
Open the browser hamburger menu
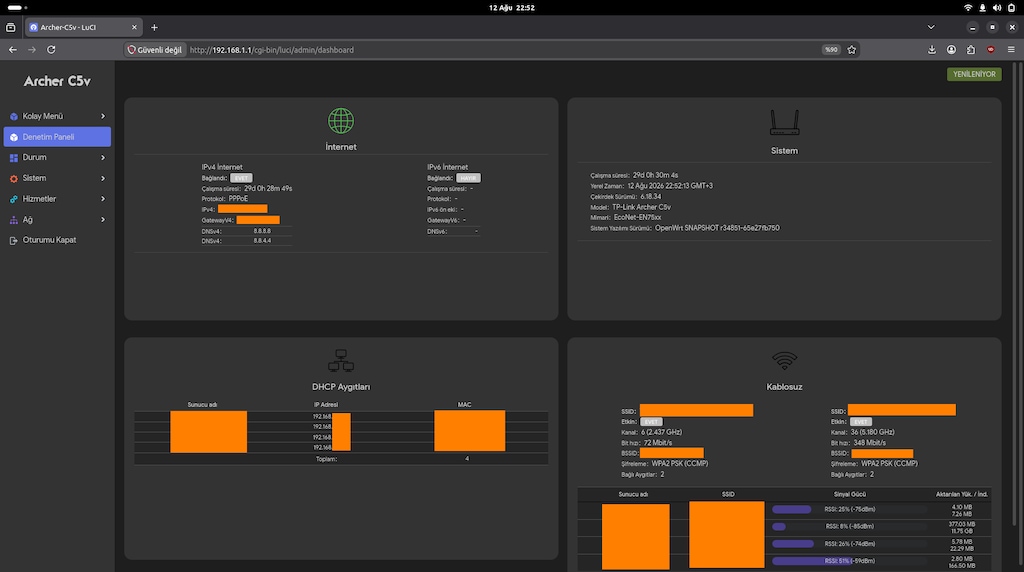coord(1011,50)
